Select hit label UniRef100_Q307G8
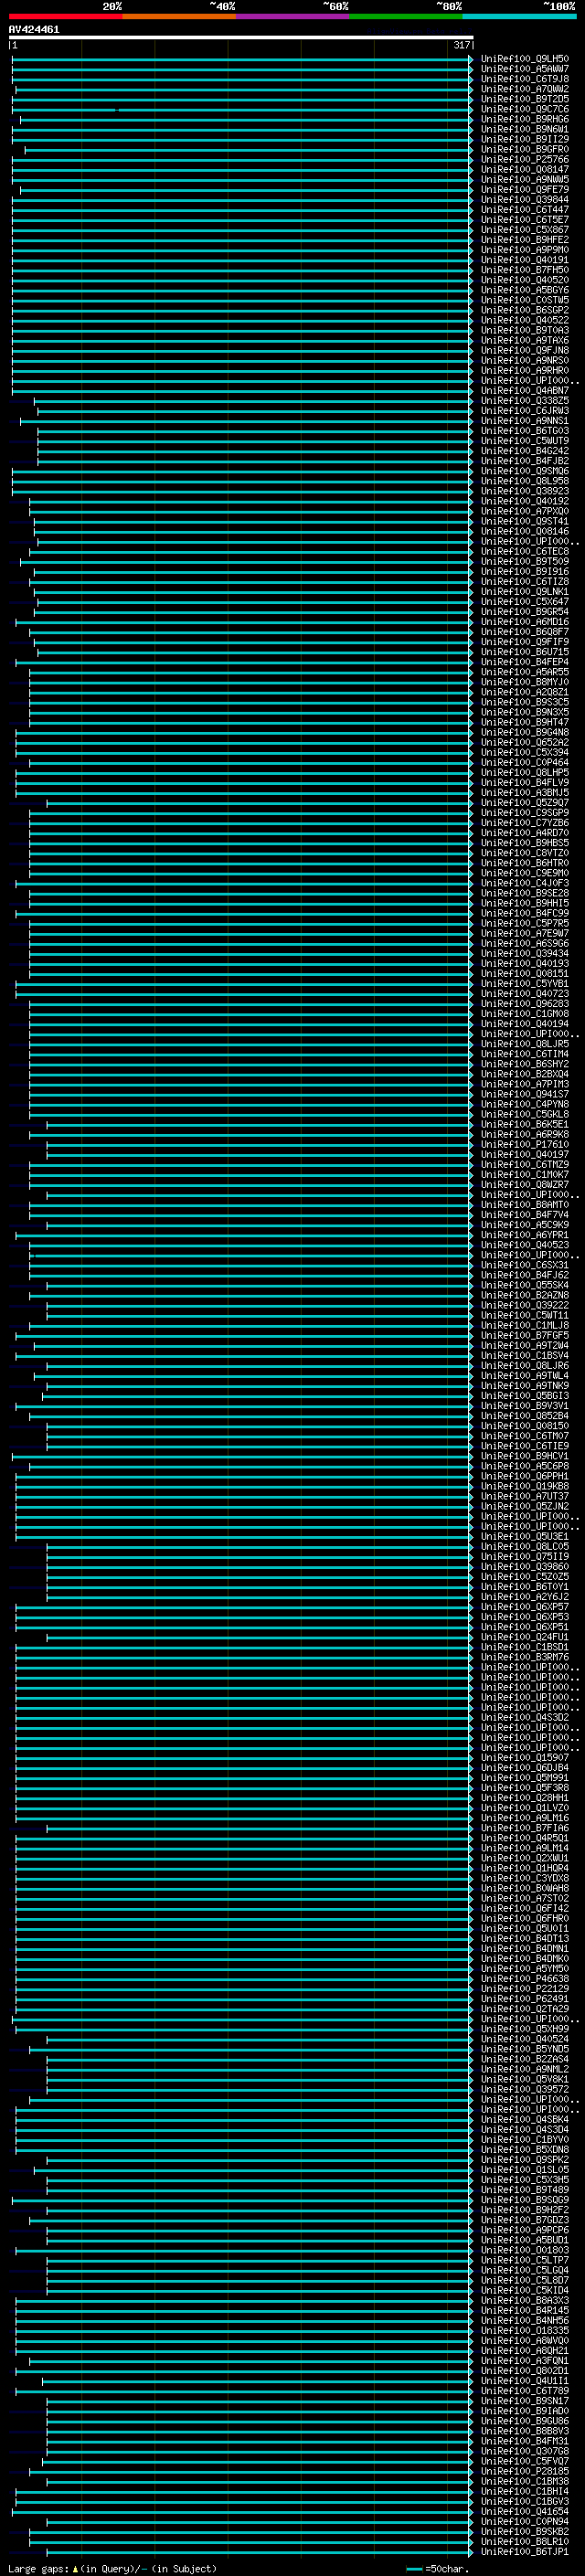Screen dimensions: 585x2576 pos(525,2451)
